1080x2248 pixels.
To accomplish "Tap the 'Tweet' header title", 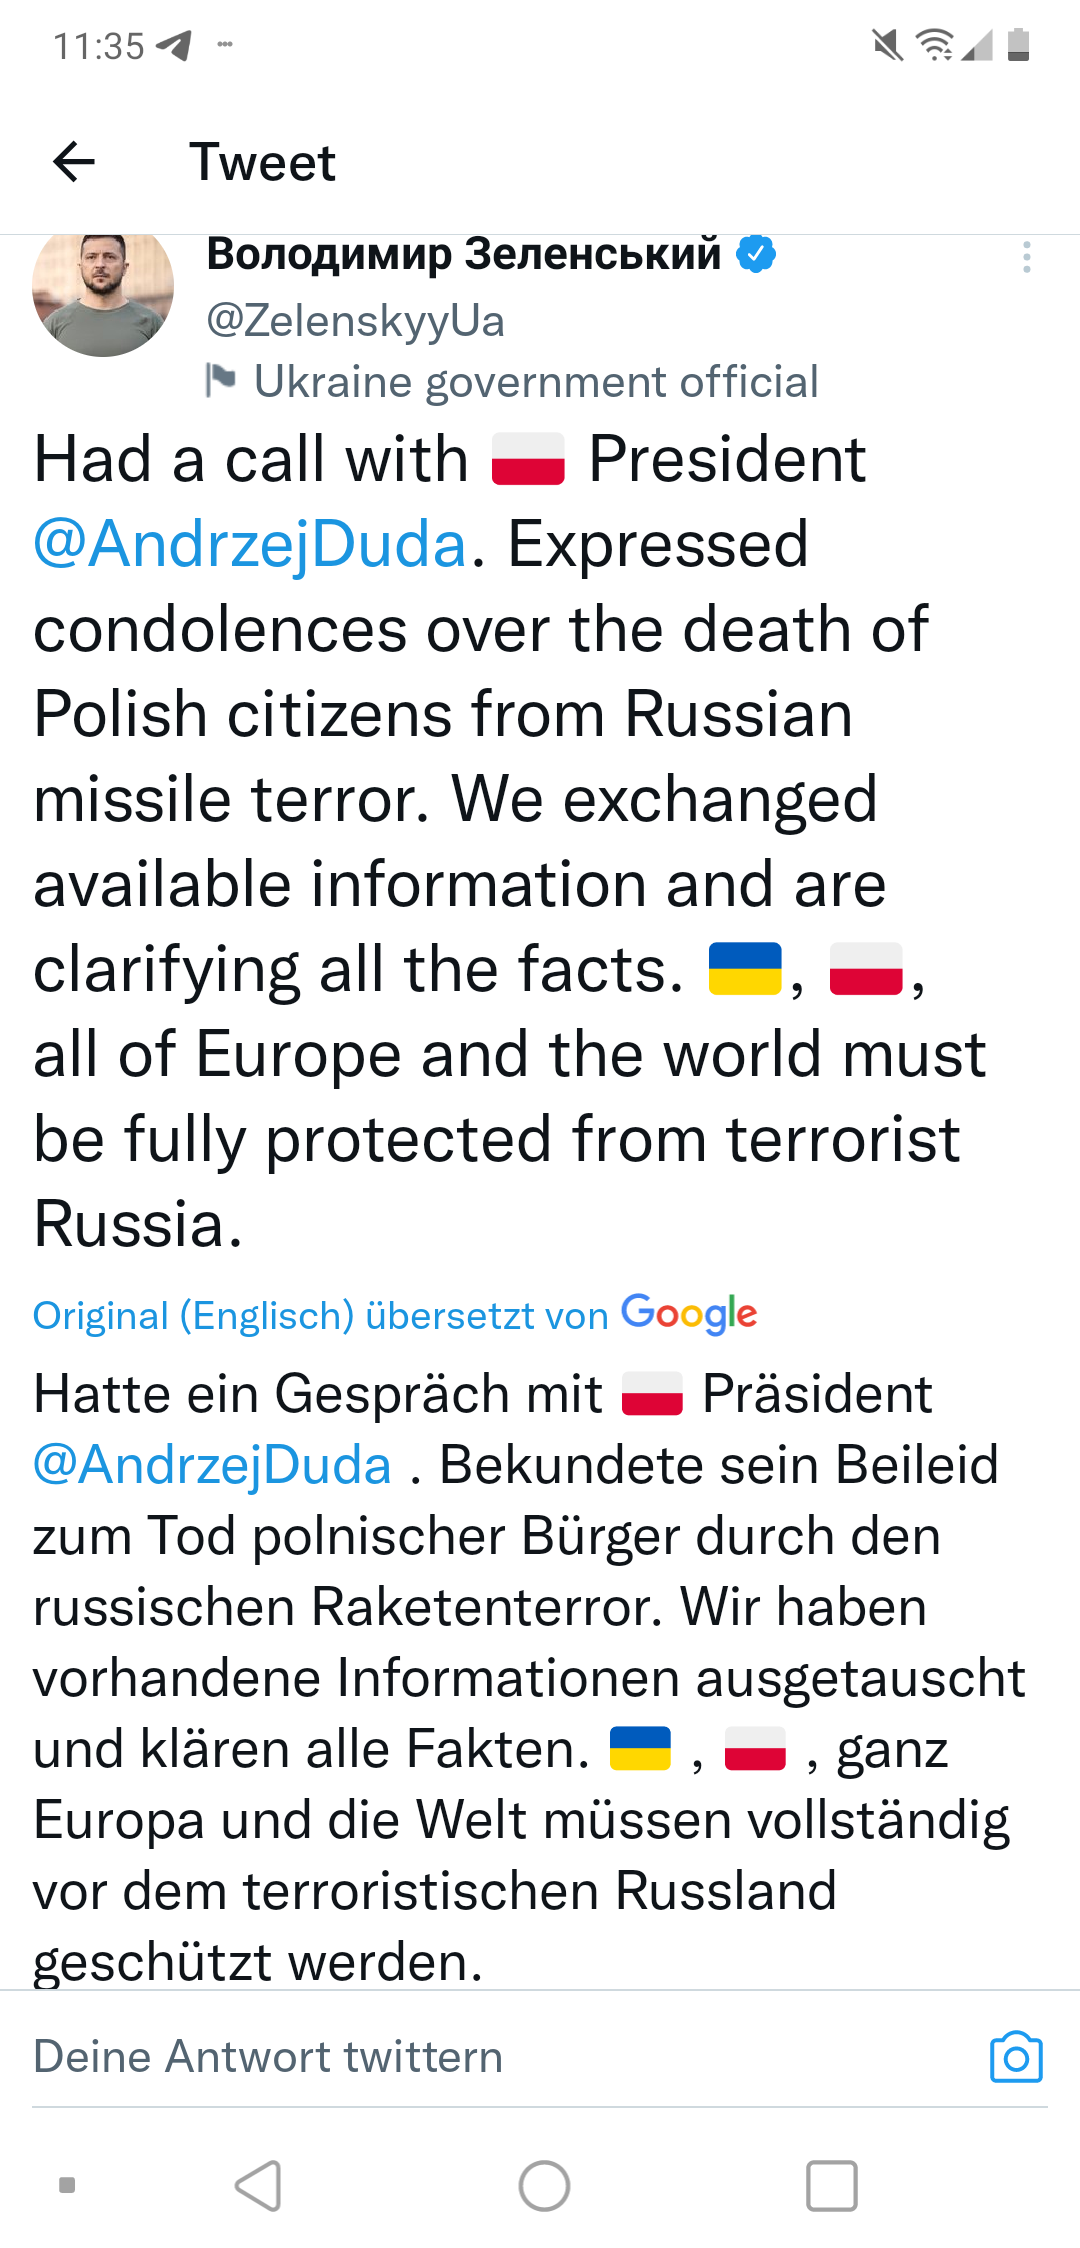I will (262, 162).
